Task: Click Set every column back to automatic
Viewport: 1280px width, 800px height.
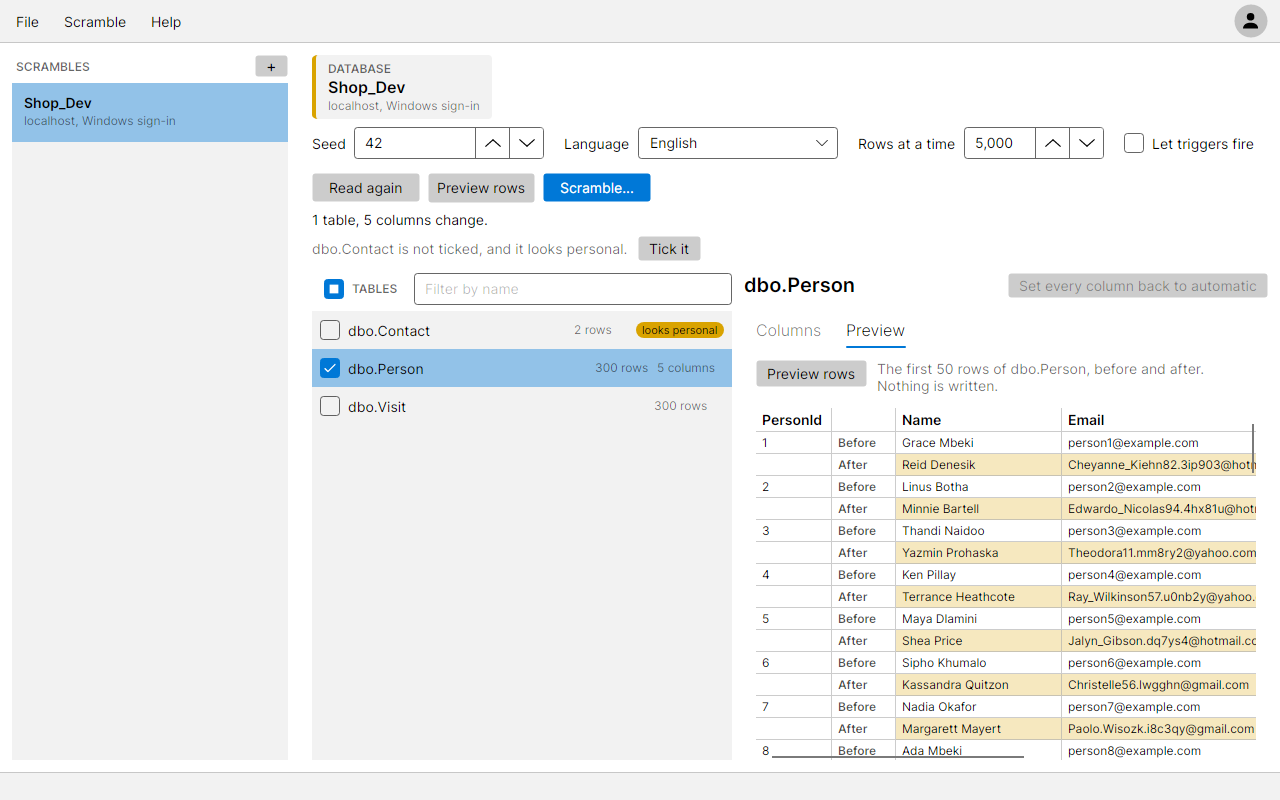Action: point(1138,286)
